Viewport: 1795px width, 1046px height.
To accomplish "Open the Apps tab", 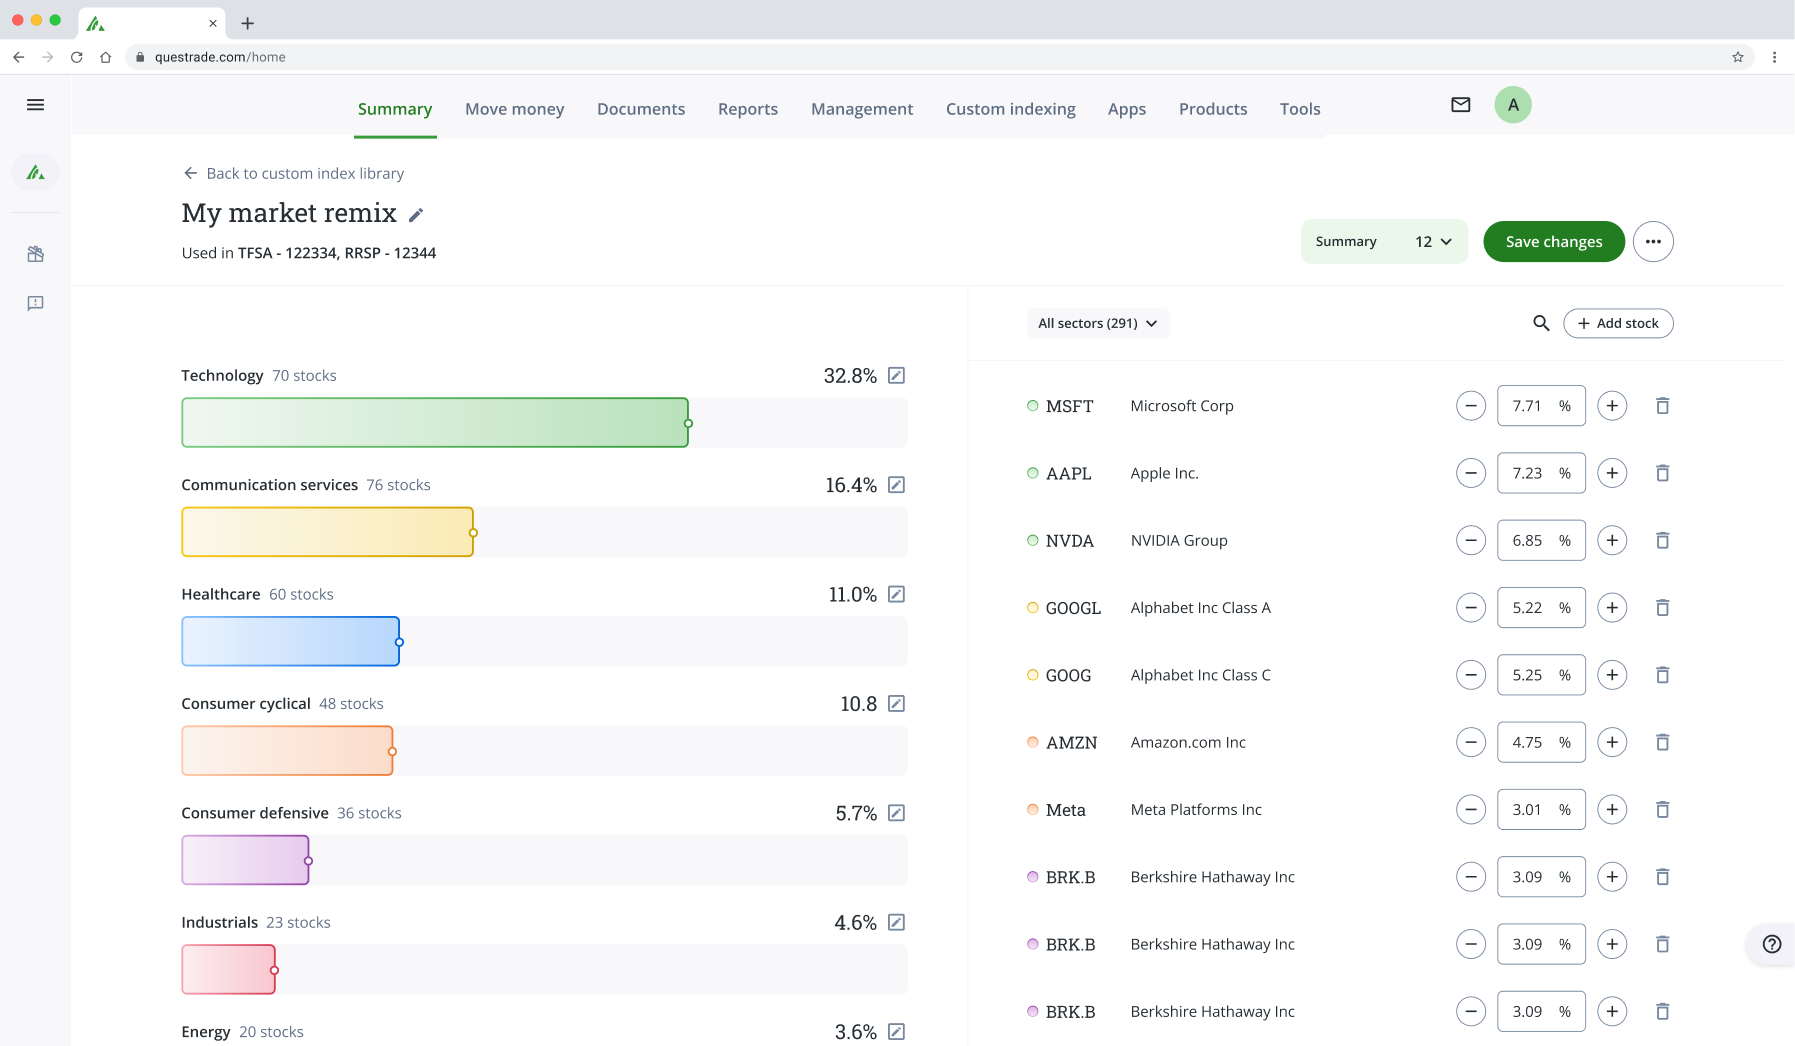I will tap(1127, 109).
